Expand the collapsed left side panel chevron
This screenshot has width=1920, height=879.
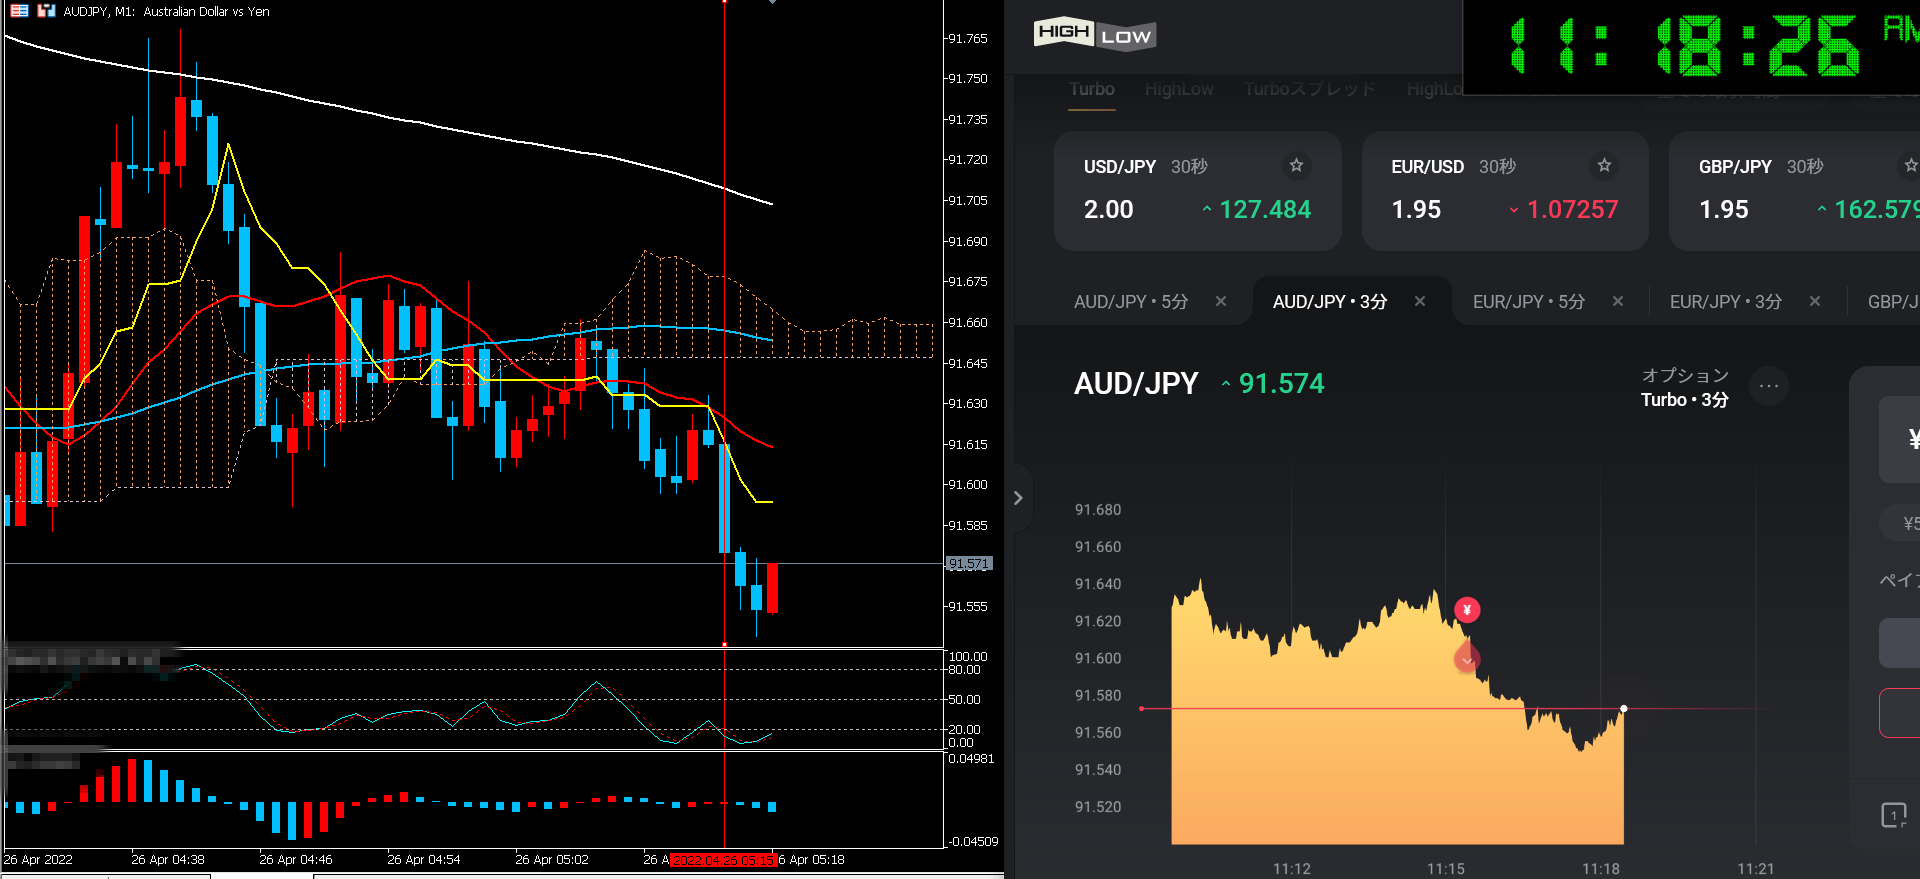[x=1018, y=498]
